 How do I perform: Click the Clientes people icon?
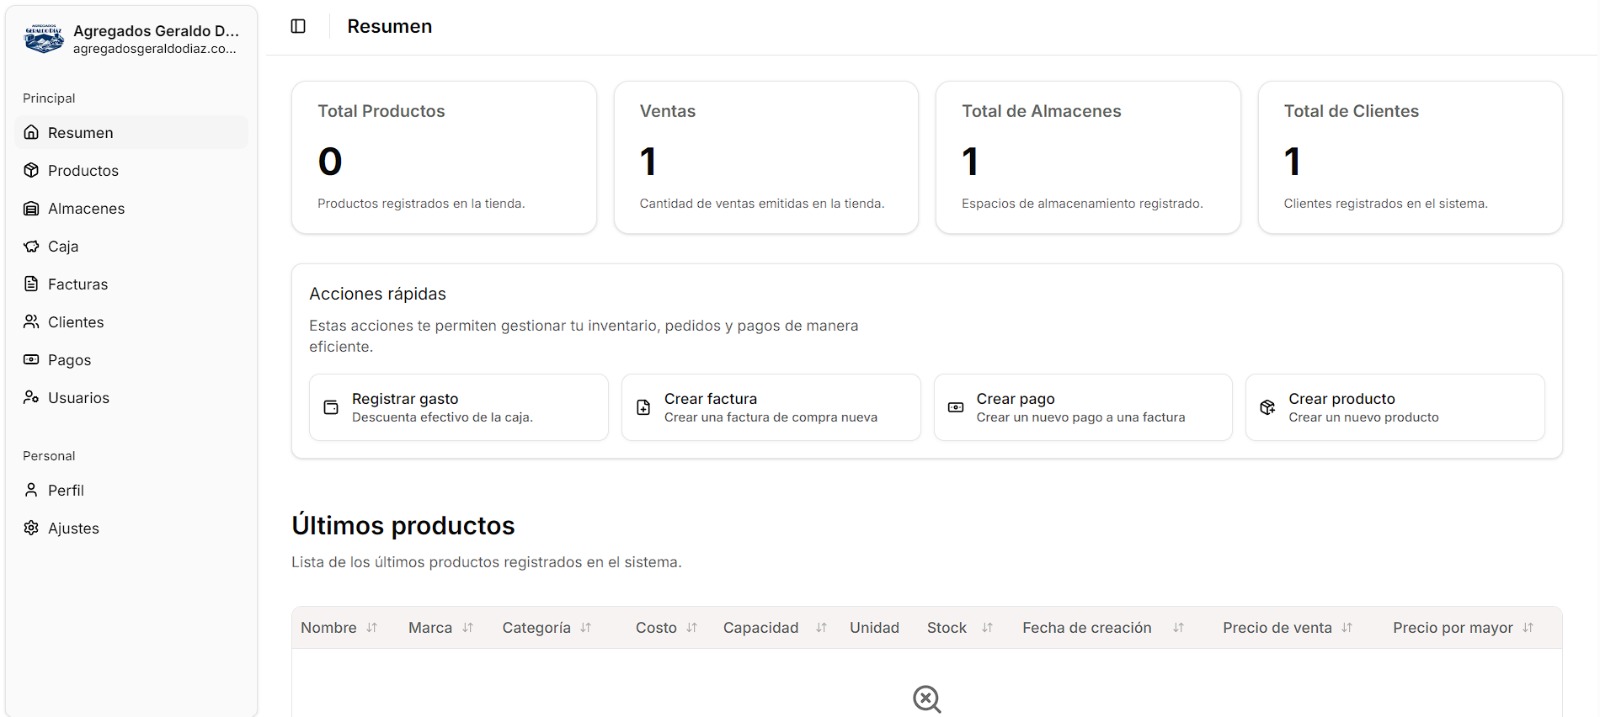click(31, 322)
